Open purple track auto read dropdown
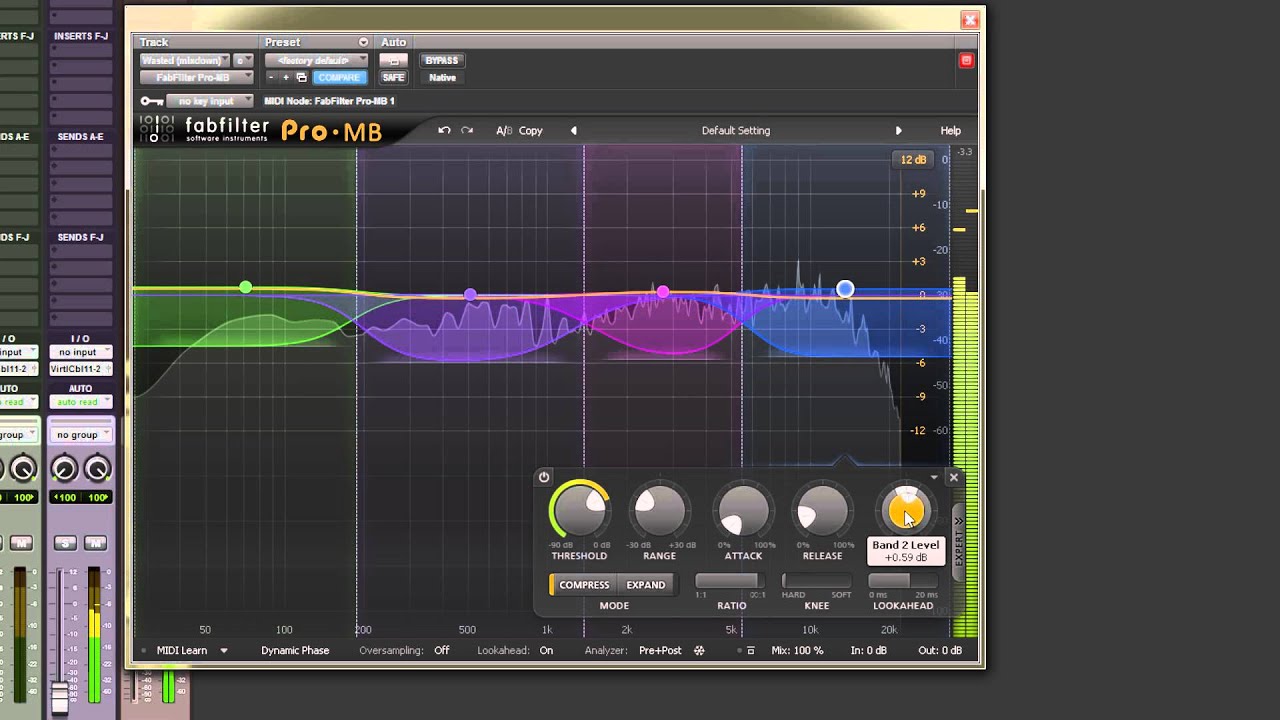1280x720 pixels. pyautogui.click(x=80, y=402)
